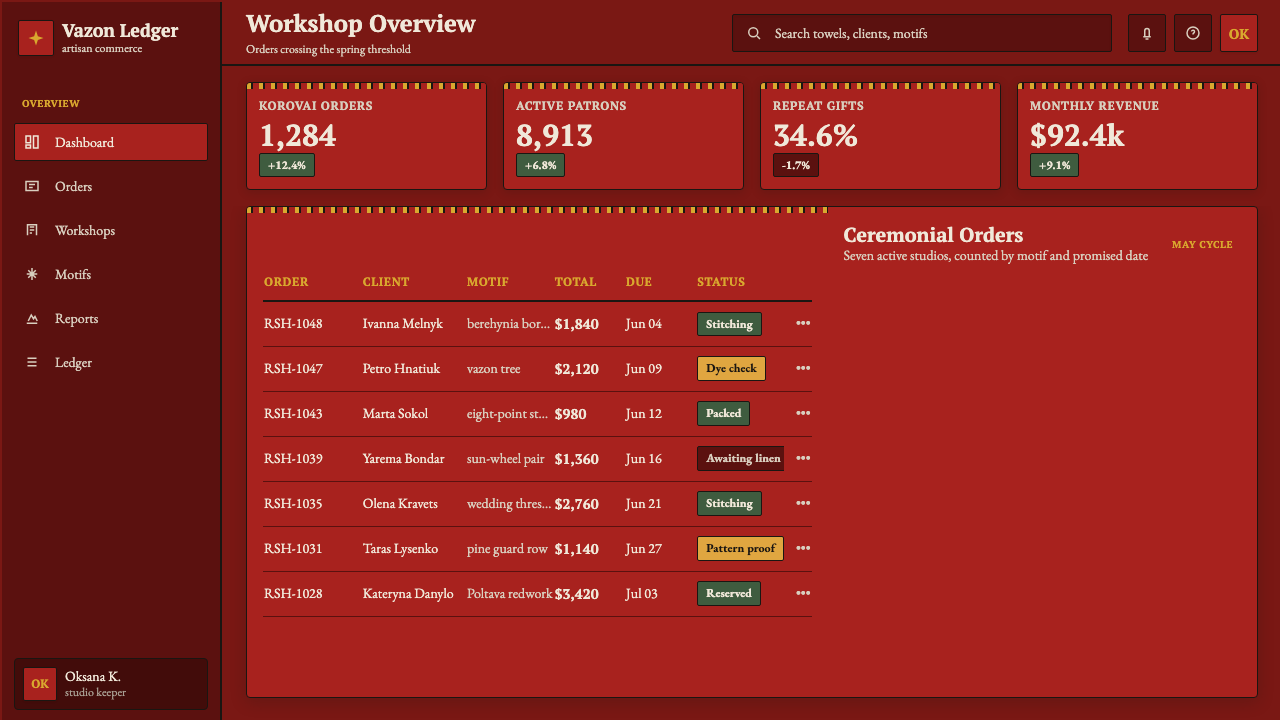Select order ID RSH-1048

point(293,324)
